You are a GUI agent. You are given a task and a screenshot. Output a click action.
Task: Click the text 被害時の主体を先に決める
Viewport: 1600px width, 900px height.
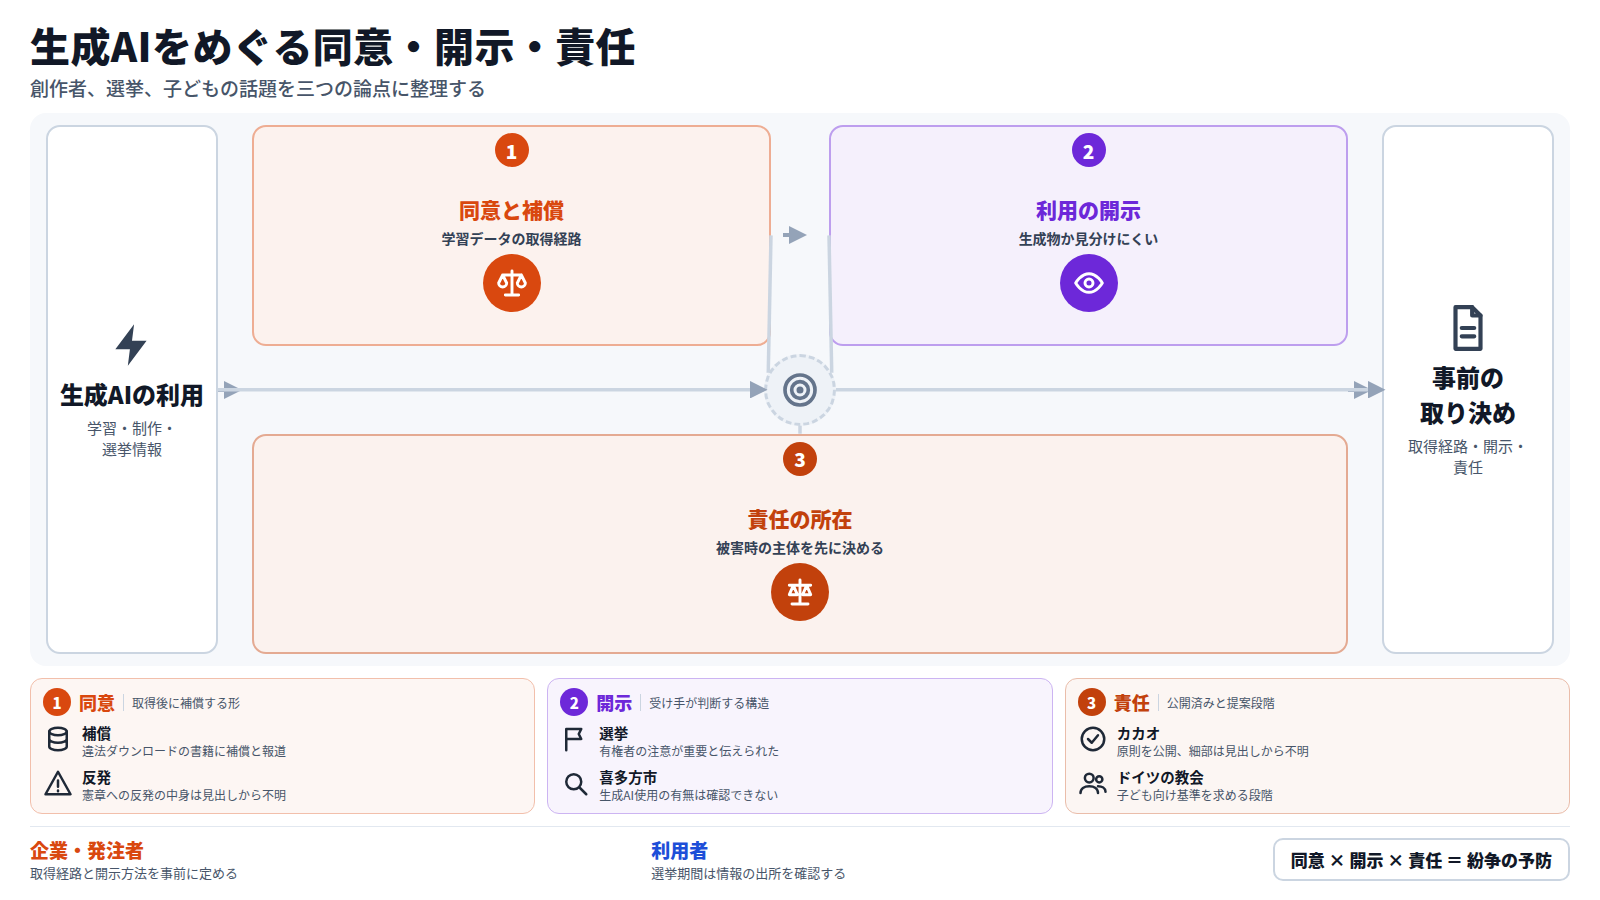pos(800,548)
